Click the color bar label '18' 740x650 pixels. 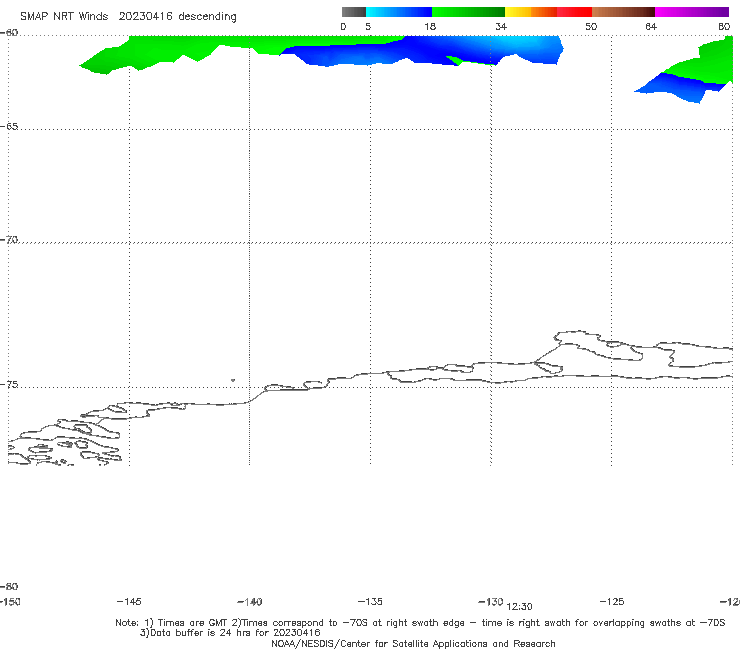(x=430, y=26)
